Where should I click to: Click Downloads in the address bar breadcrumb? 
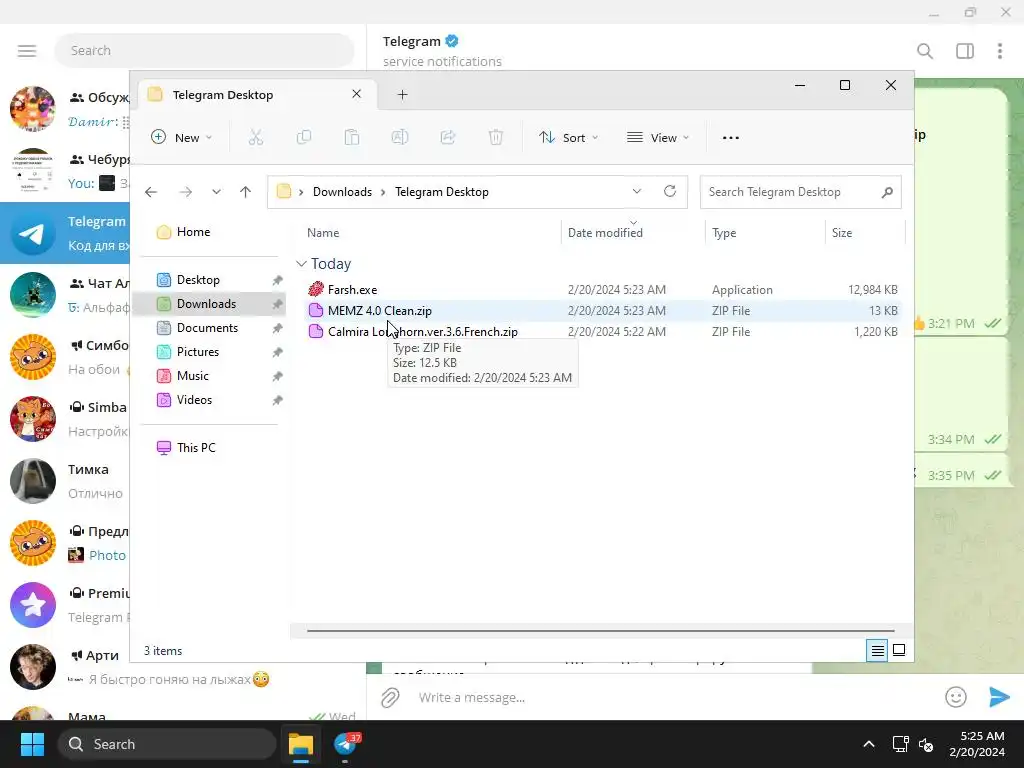pyautogui.click(x=342, y=192)
